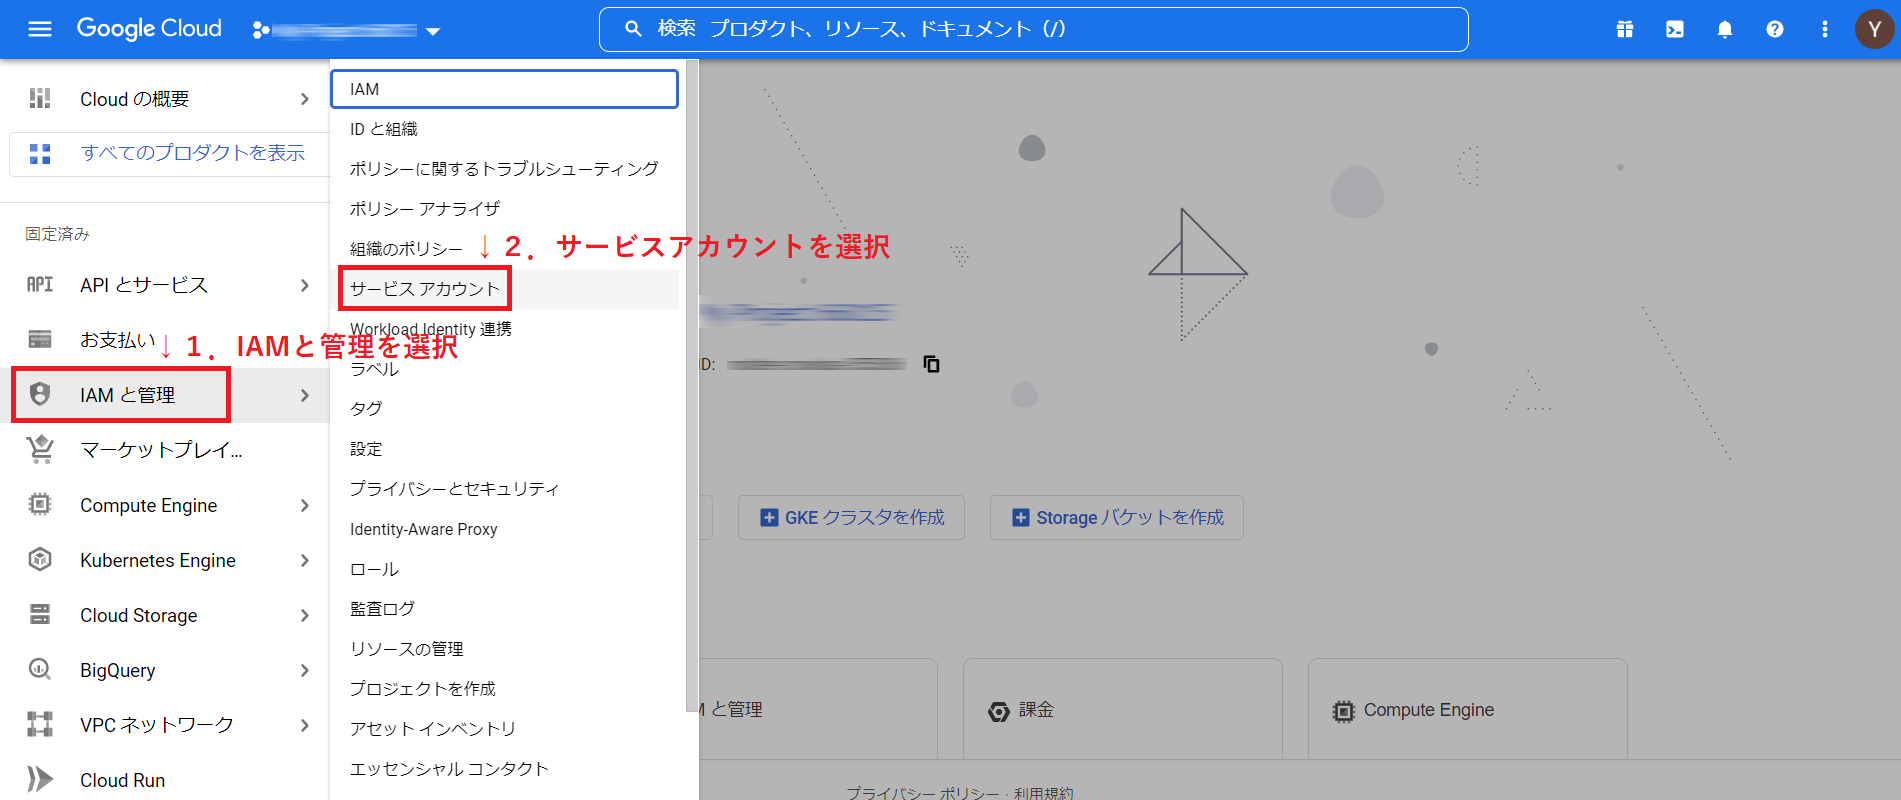This screenshot has height=800, width=1901.
Task: Click the Google Cloud logo
Action: [x=149, y=29]
